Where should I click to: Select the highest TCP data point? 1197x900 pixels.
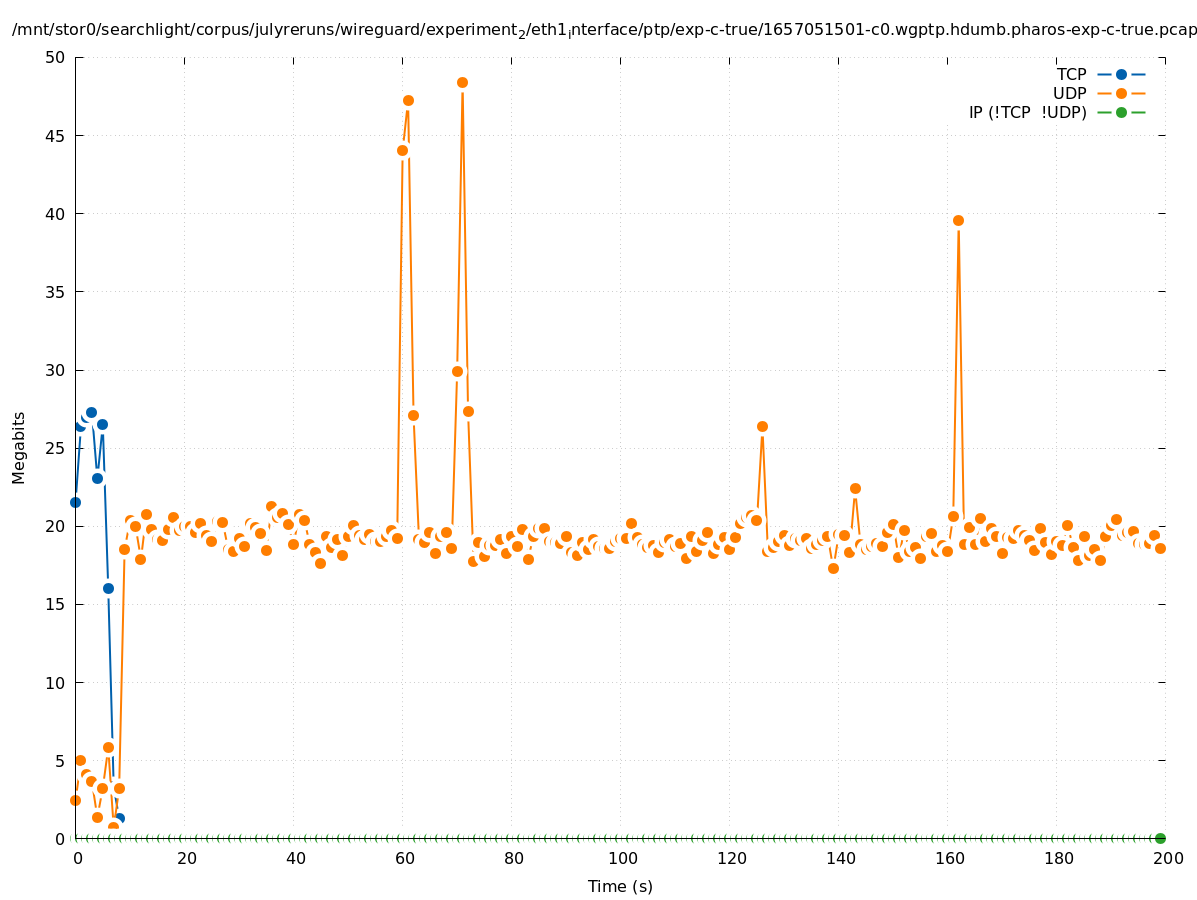click(x=91, y=412)
